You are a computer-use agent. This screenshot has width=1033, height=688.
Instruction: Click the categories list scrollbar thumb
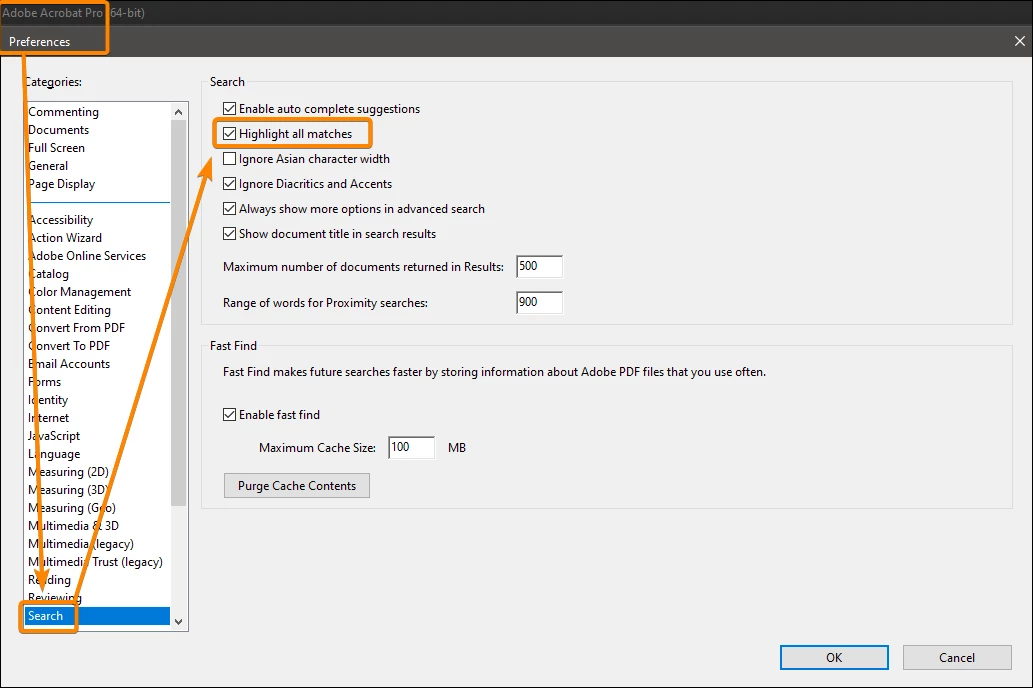click(179, 313)
